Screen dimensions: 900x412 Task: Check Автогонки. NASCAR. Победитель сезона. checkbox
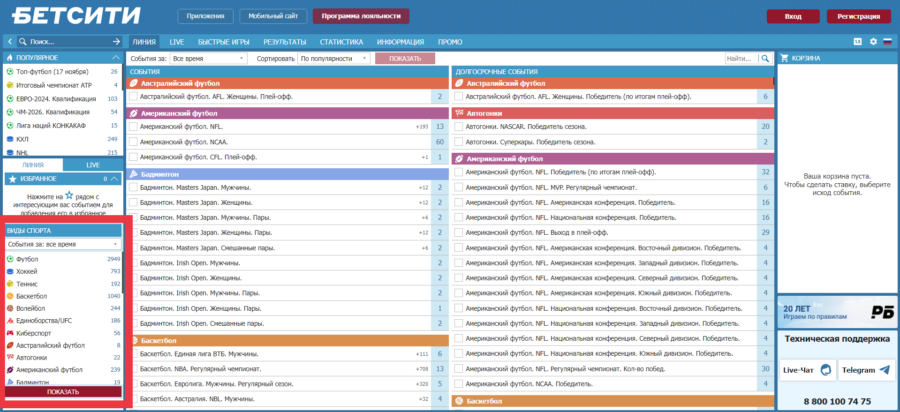click(459, 127)
